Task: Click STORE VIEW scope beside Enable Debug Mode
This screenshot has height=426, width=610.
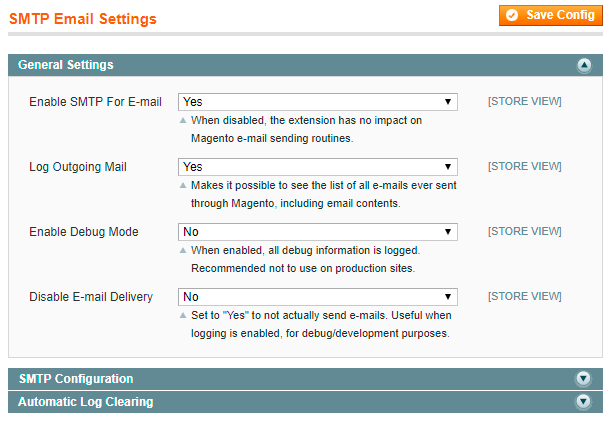Action: (x=524, y=232)
